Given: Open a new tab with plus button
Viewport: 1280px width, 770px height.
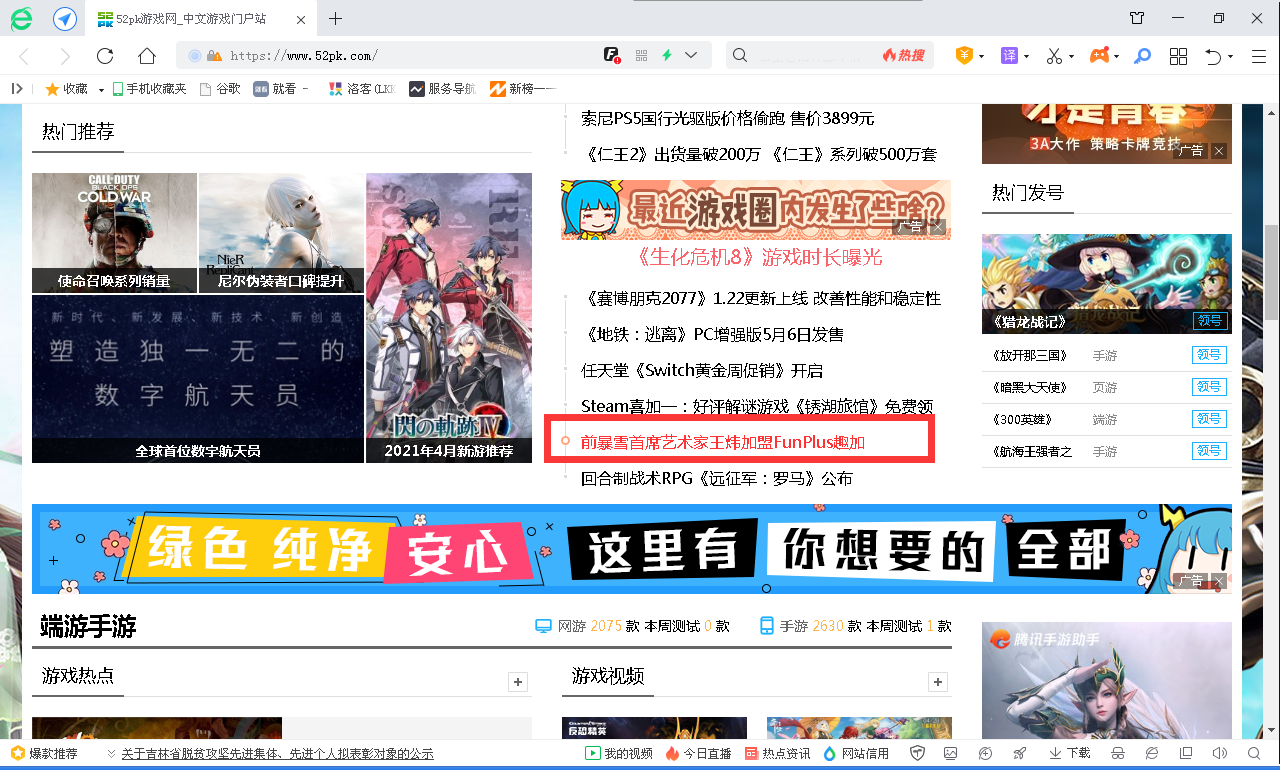Looking at the screenshot, I should point(336,19).
